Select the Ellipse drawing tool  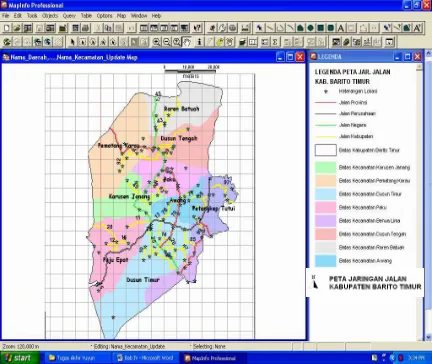click(310, 28)
